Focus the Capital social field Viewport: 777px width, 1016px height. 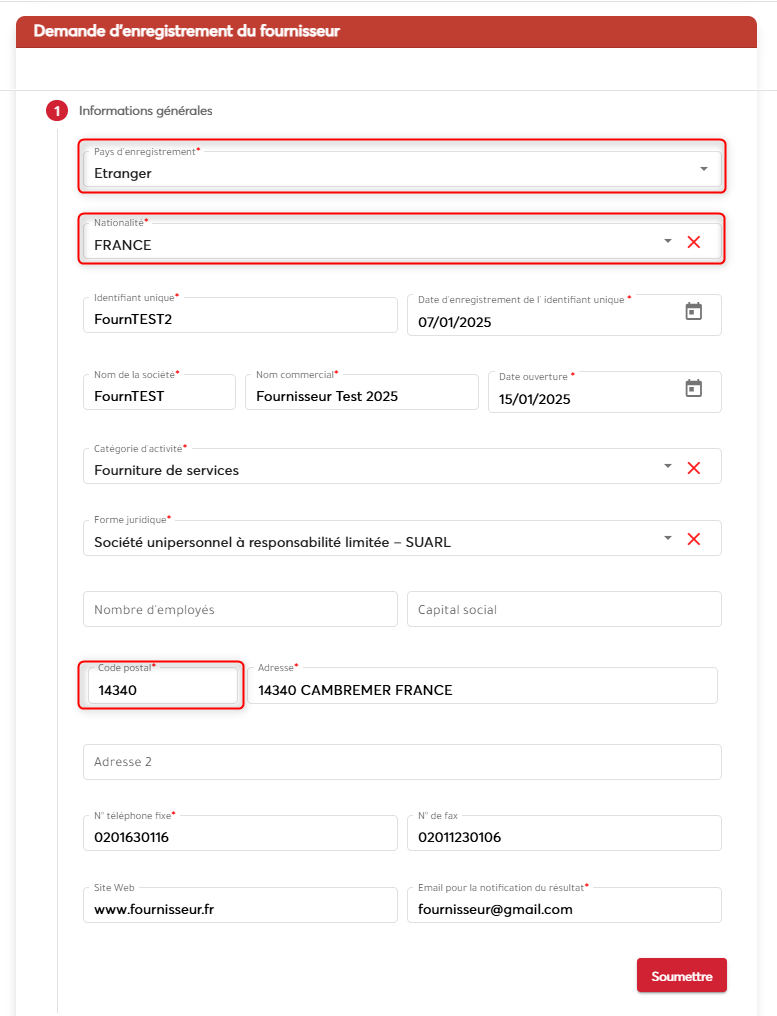[564, 609]
